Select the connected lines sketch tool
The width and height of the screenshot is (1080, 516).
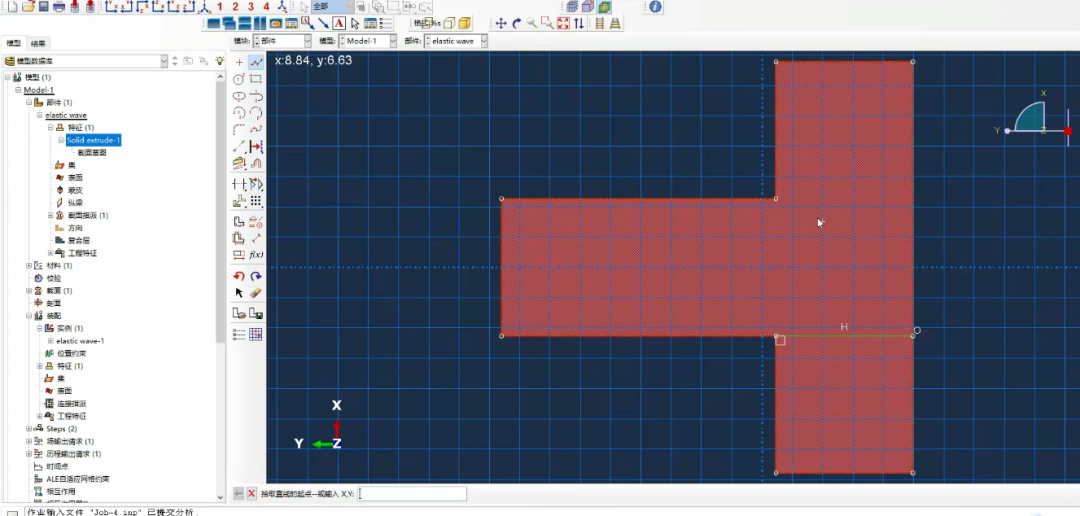tap(256, 63)
